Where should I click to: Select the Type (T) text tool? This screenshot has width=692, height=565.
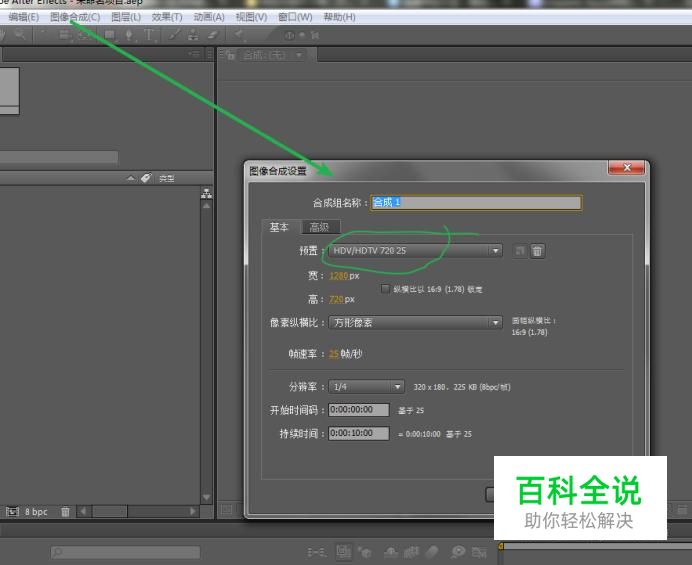(149, 35)
